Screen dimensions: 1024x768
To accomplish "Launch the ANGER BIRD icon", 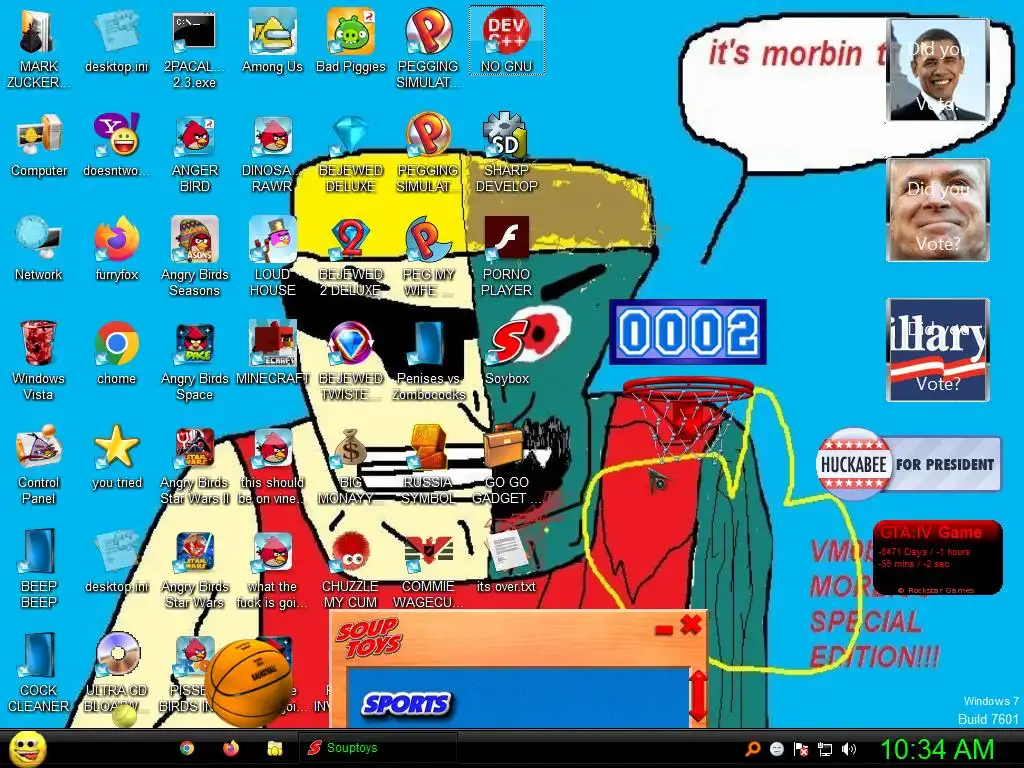I will pos(195,153).
